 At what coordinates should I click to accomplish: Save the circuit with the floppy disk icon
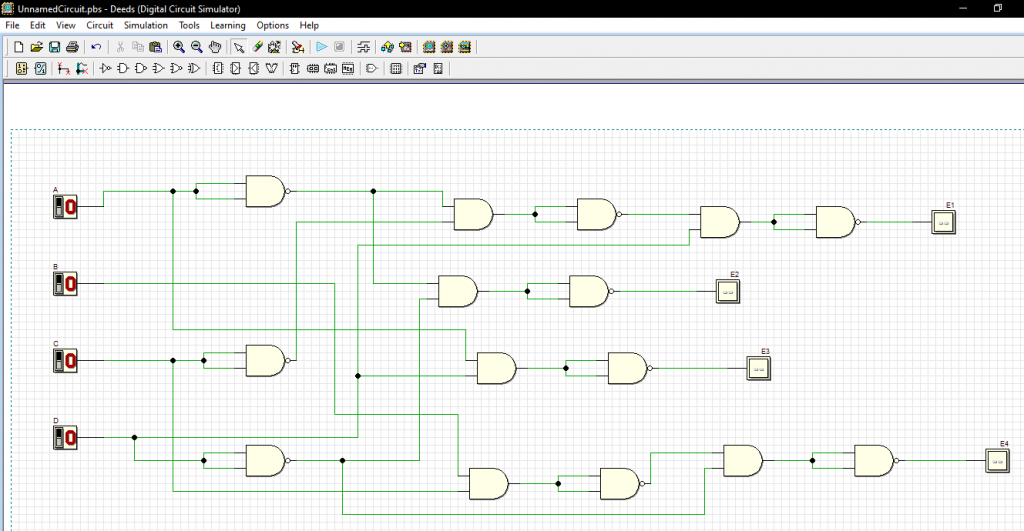tap(54, 47)
